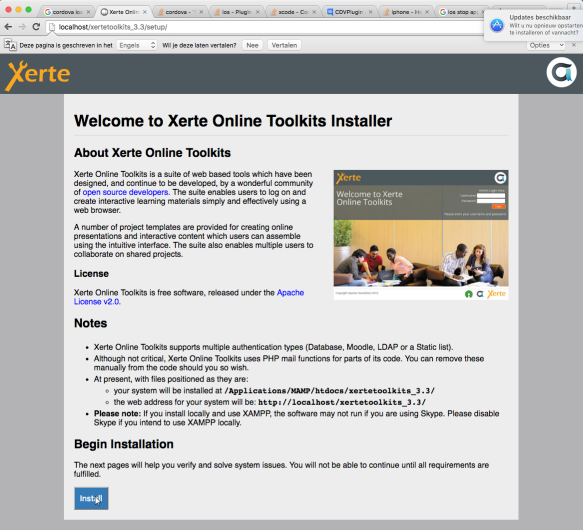Screen dimensions: 583x530
Task: Open the Engels language dropdown
Action: click(136, 45)
